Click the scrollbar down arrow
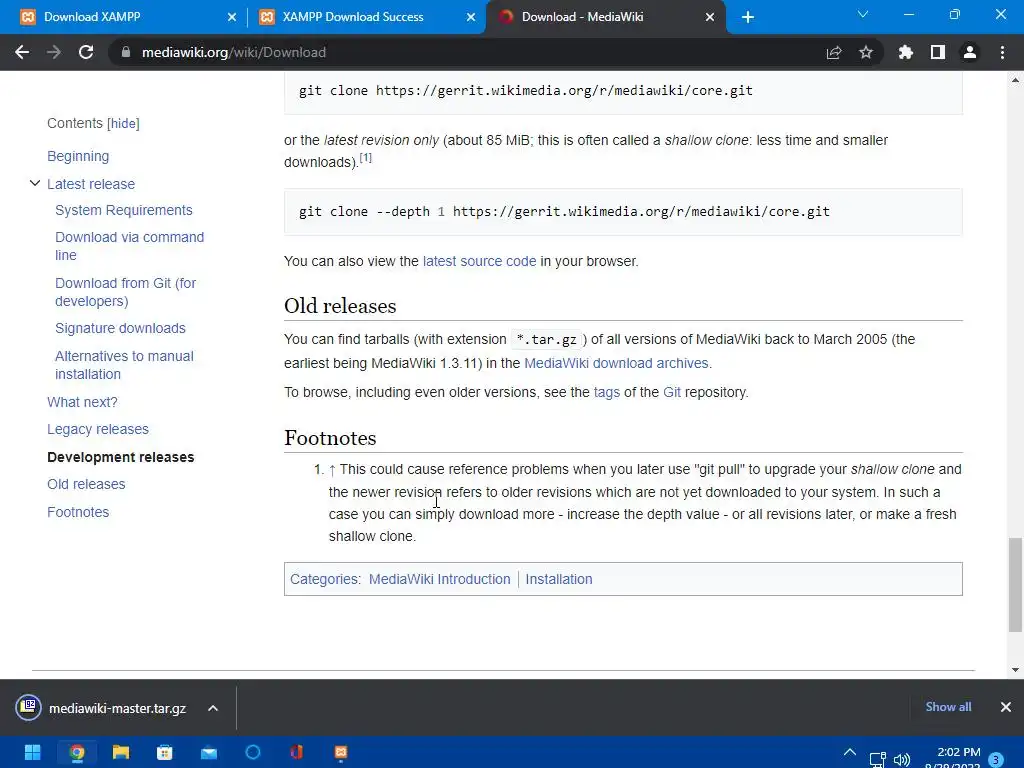 [1015, 669]
